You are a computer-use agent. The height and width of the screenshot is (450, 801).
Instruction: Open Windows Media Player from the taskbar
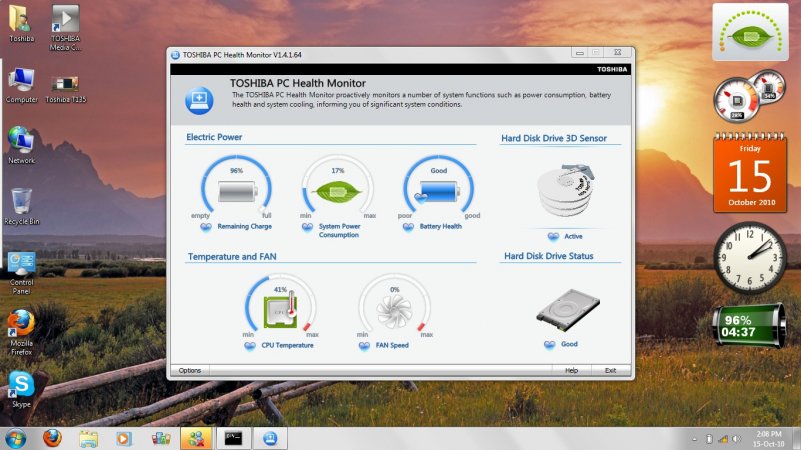124,438
